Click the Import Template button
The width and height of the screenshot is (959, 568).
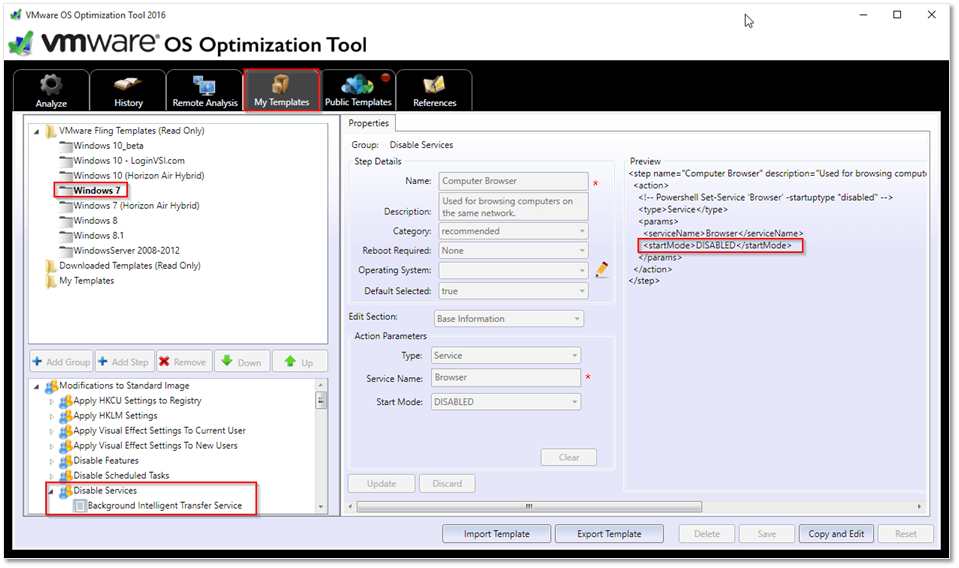(x=497, y=534)
